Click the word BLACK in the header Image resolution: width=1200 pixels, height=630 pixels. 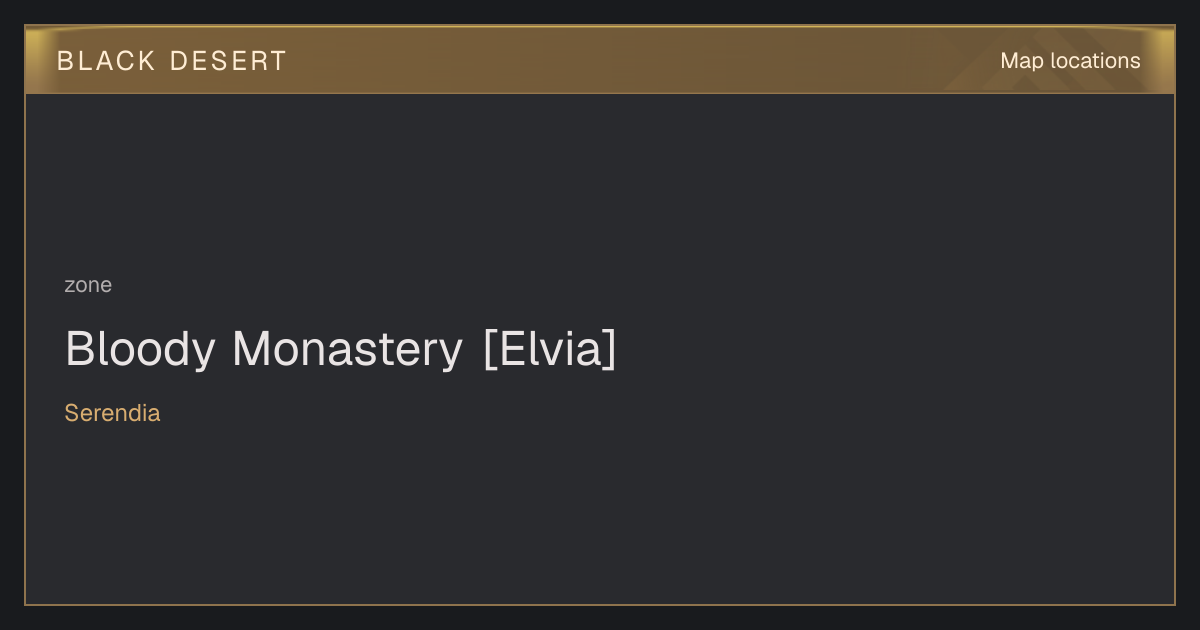click(106, 61)
